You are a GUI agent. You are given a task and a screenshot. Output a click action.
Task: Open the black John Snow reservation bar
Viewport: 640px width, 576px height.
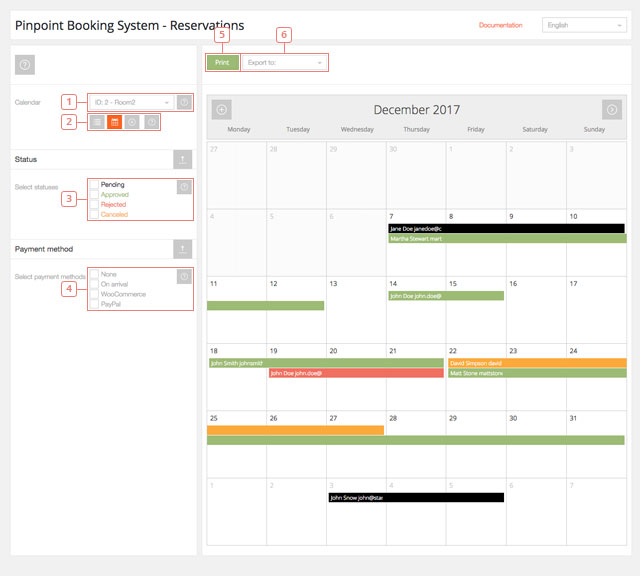[x=416, y=498]
